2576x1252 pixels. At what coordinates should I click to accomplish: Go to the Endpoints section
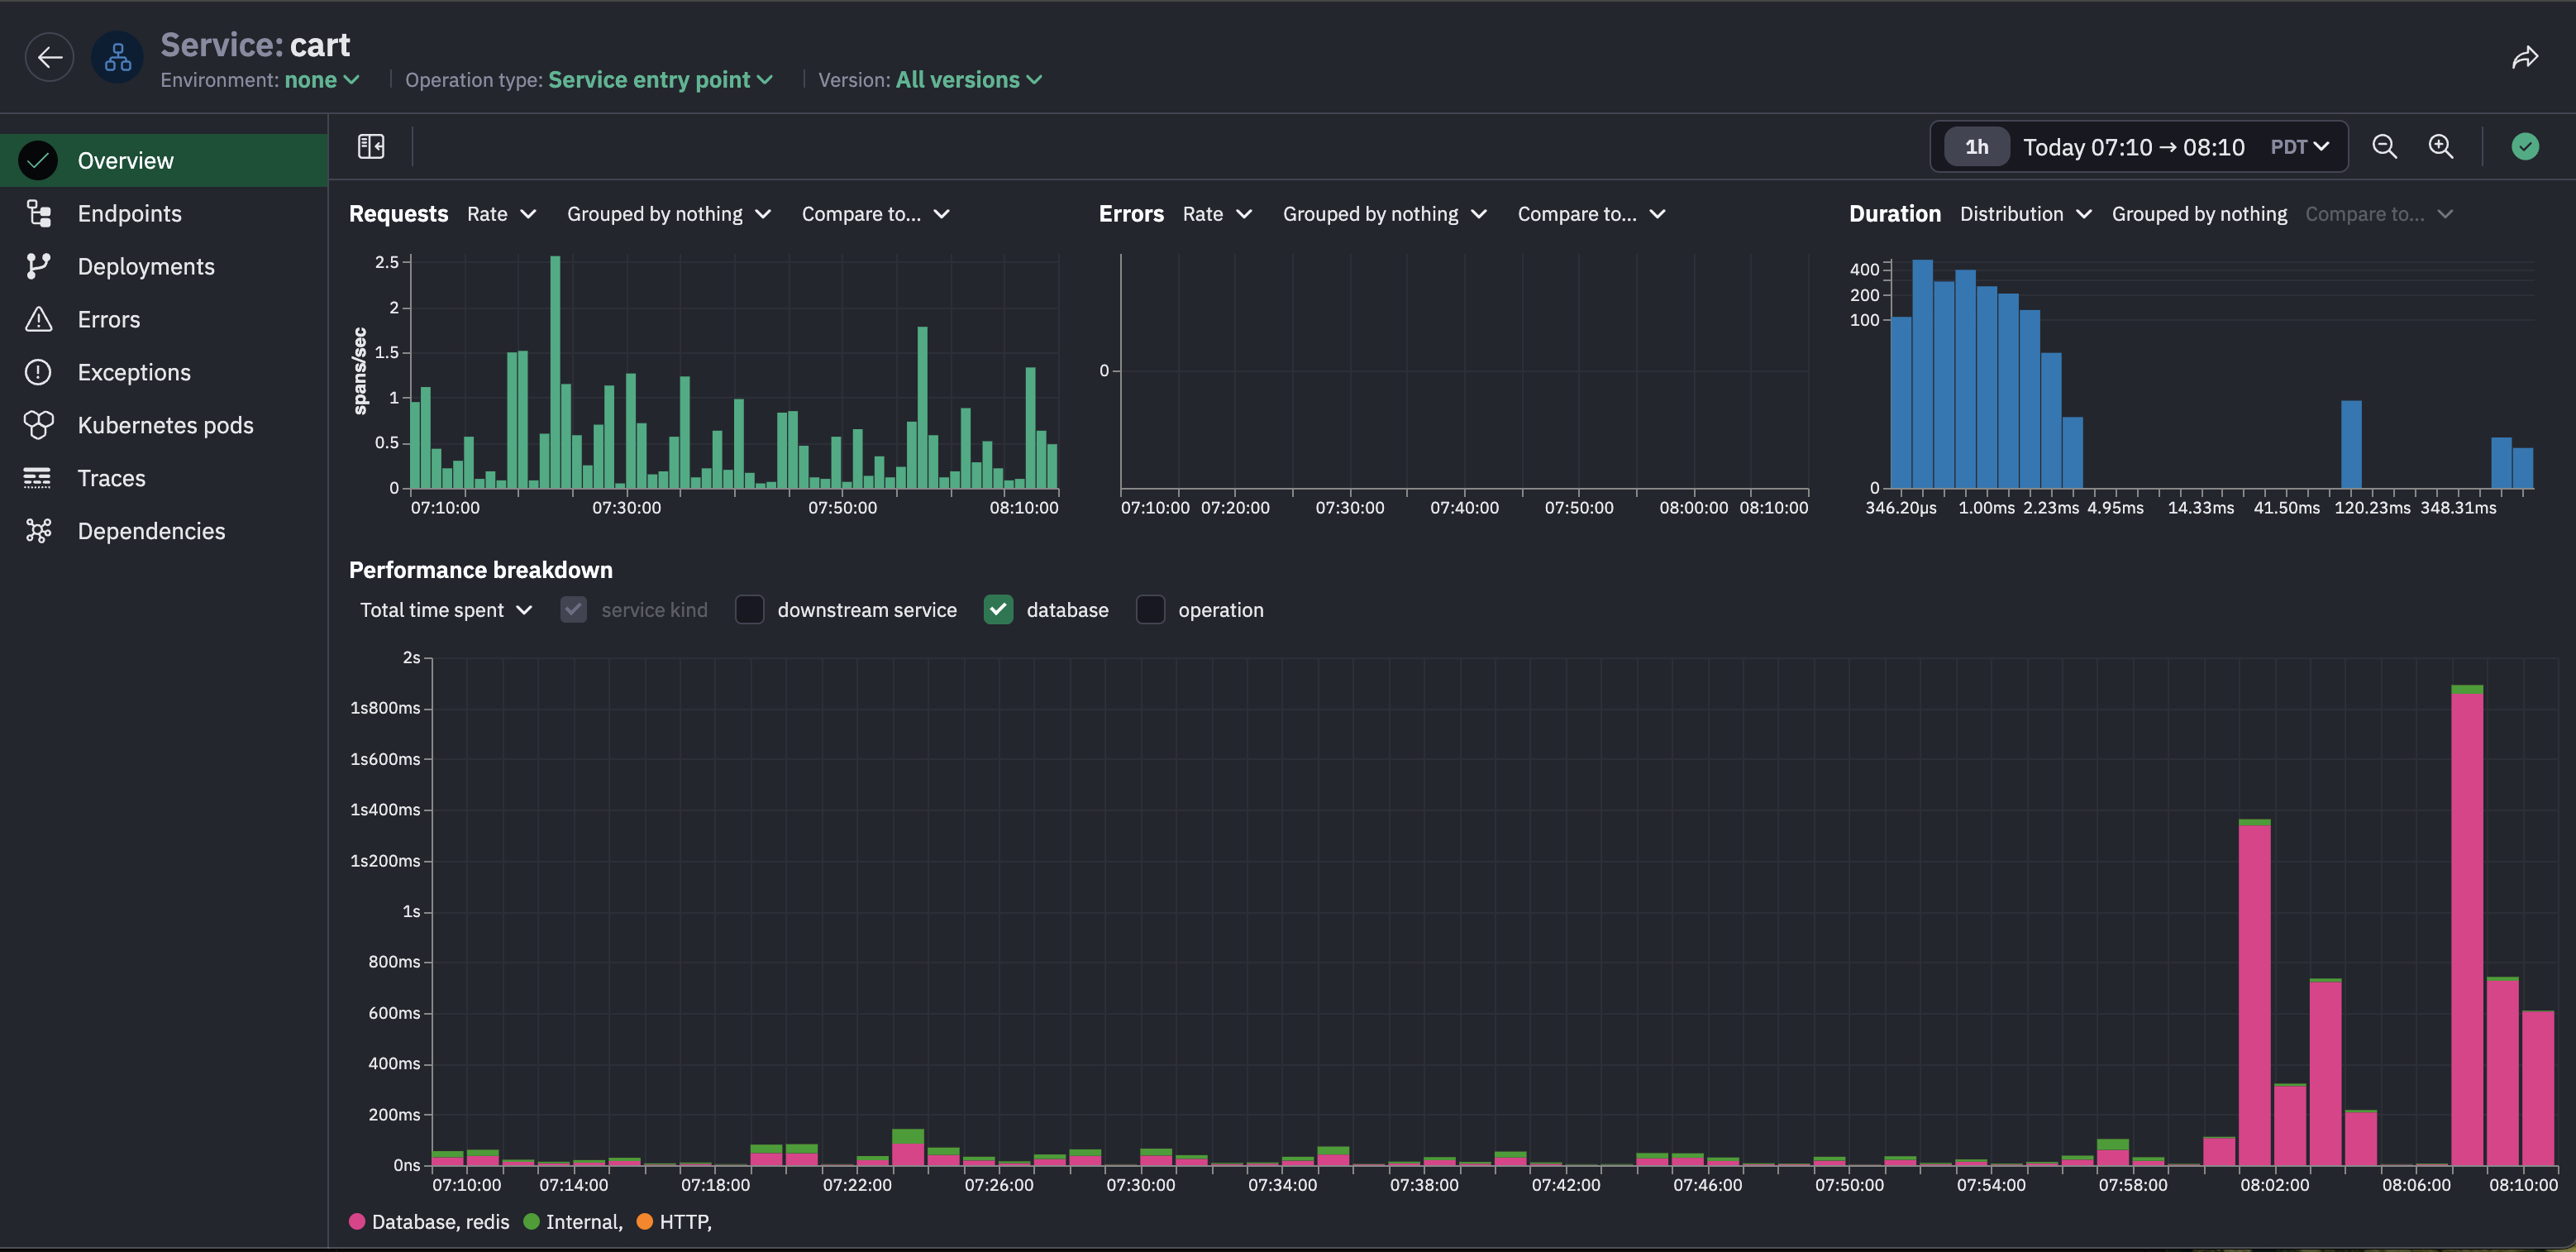[x=129, y=214]
